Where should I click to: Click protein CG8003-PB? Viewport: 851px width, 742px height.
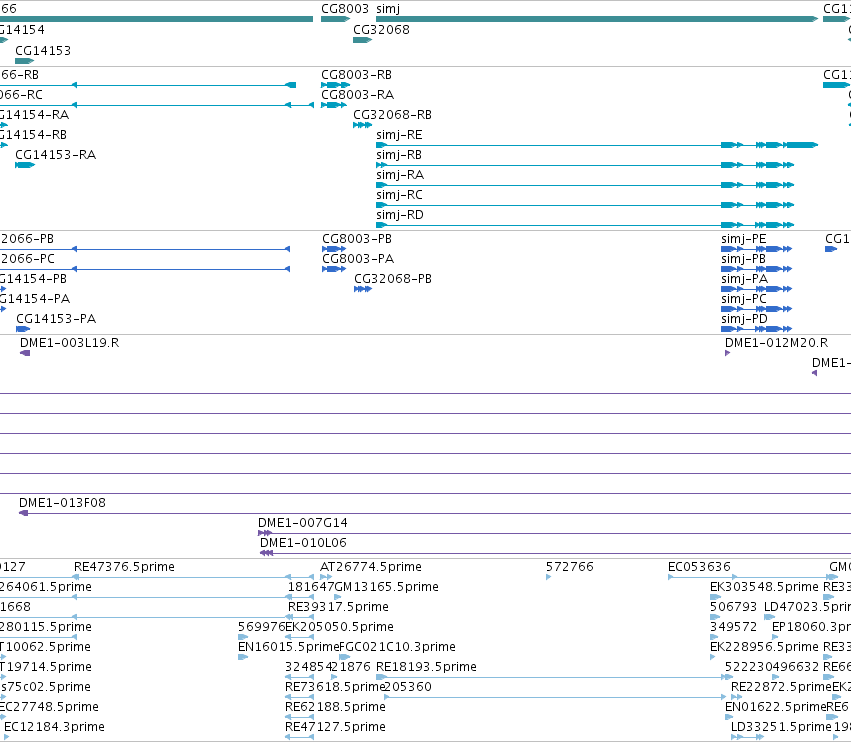tap(334, 249)
